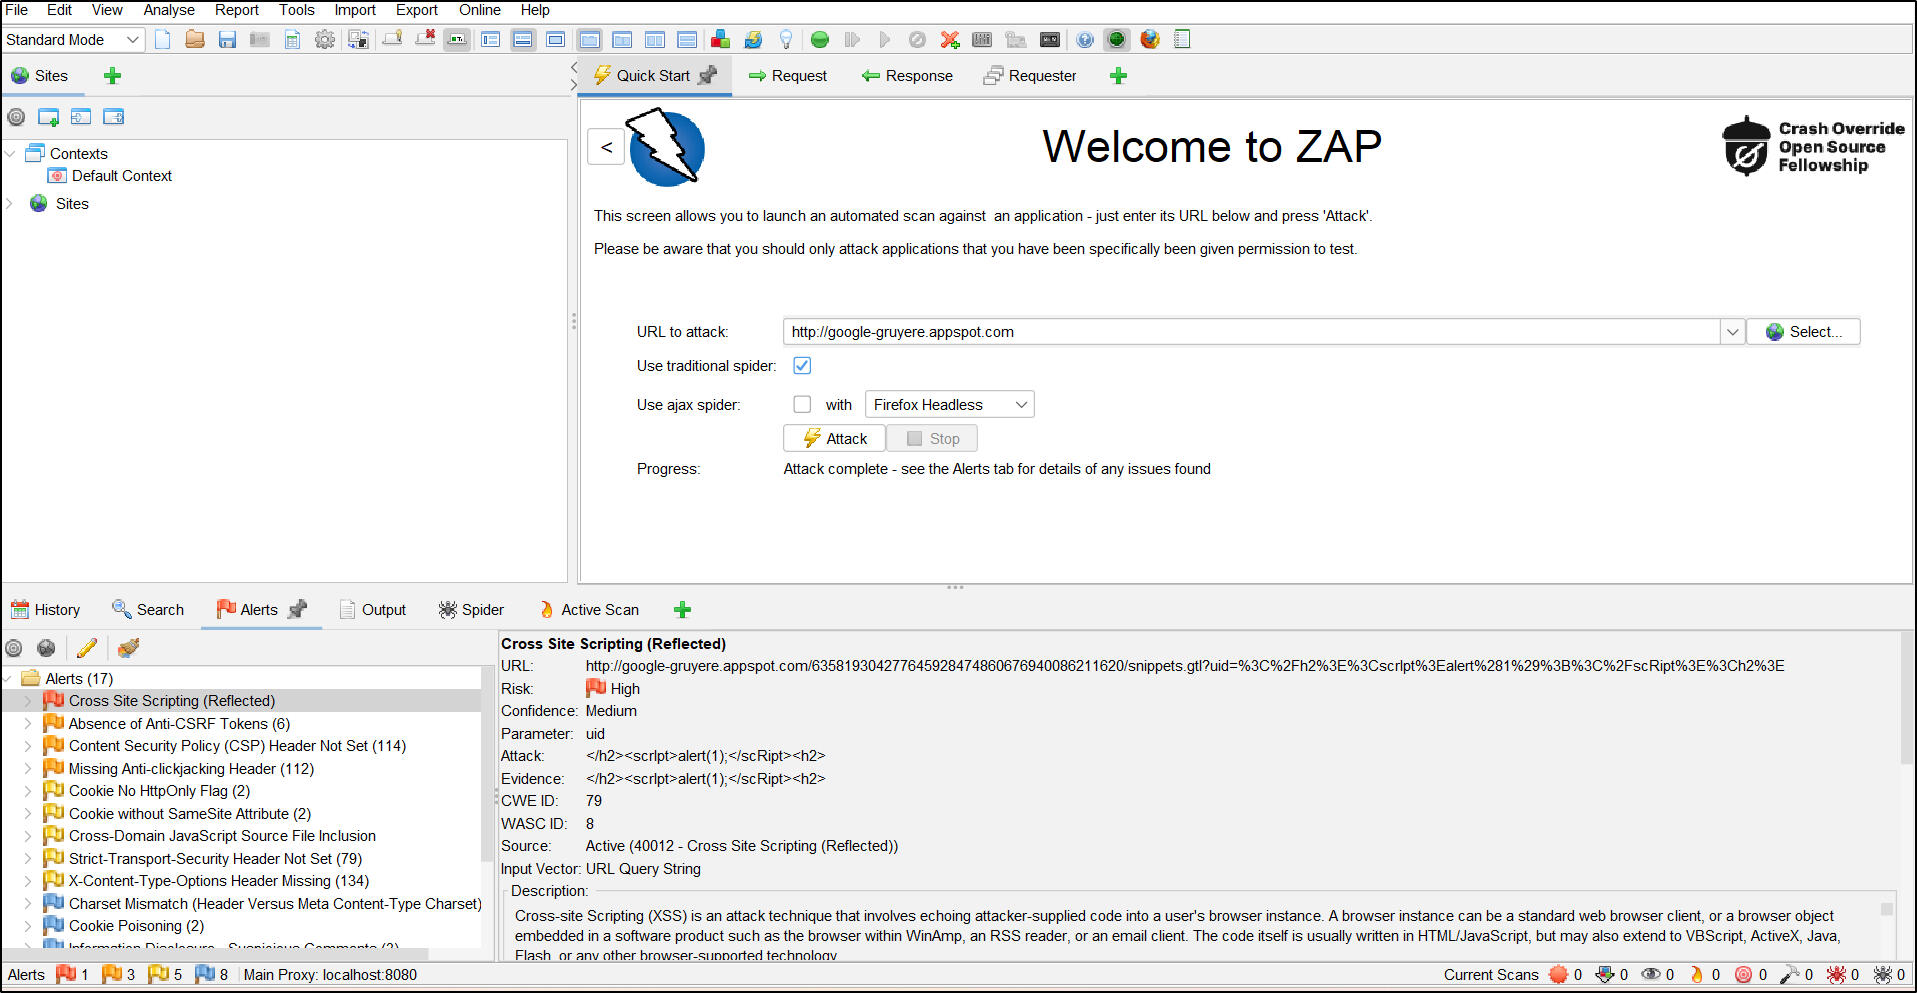Click the green set-break-on-all-requests circle
1917x993 pixels.
[820, 40]
